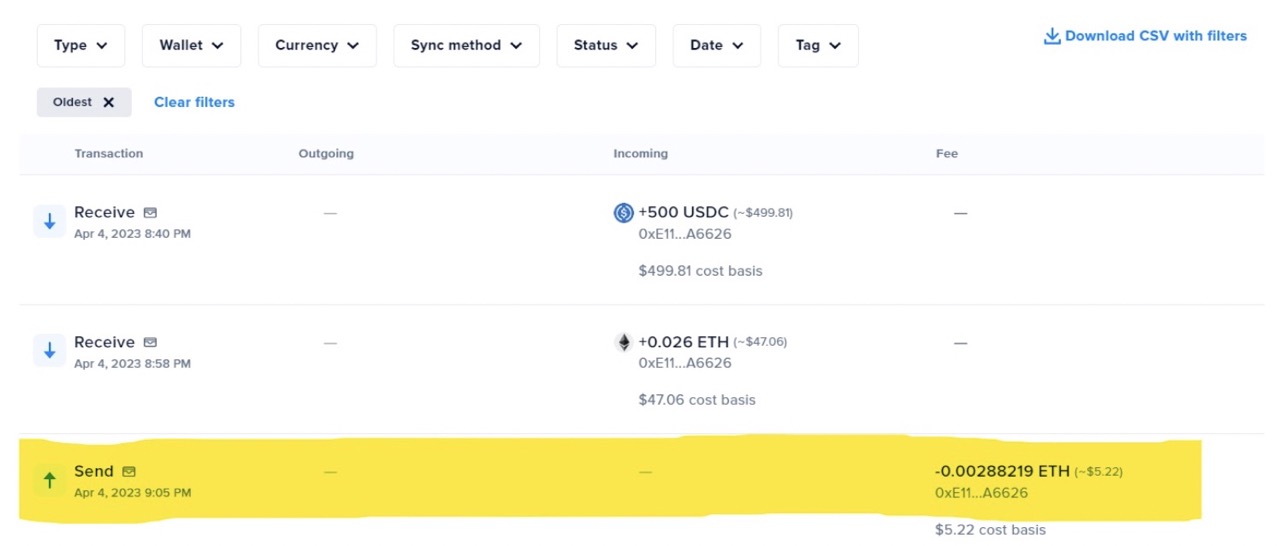
Task: Expand the Tag filter dropdown
Action: (818, 46)
